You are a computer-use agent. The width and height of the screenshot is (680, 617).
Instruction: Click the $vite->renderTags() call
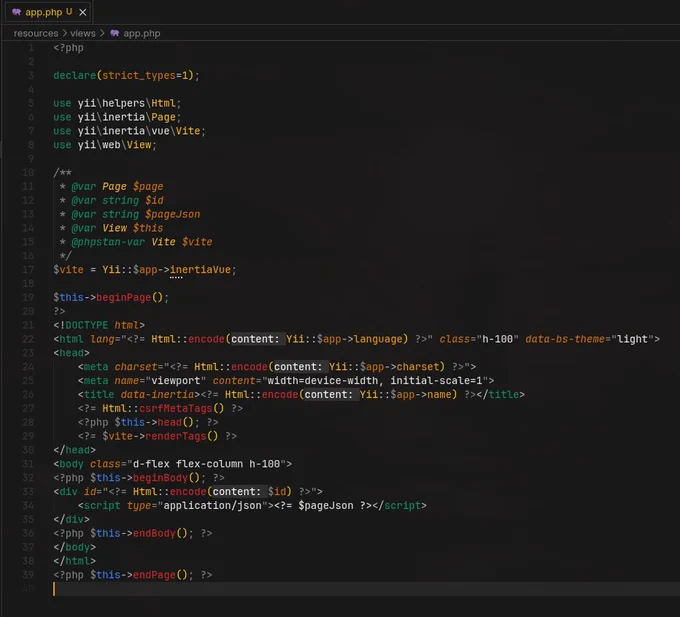click(160, 436)
